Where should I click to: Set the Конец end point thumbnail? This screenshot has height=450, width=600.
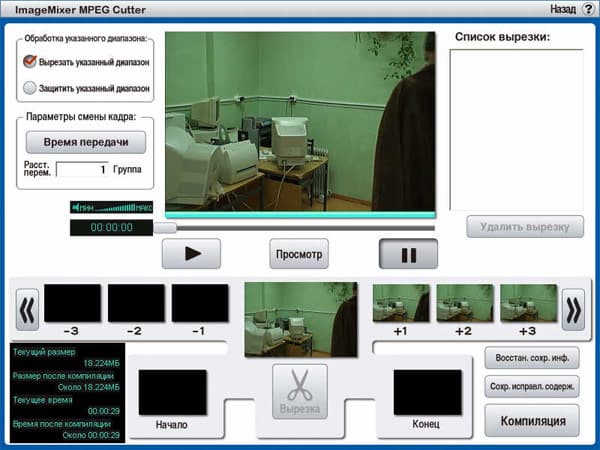coord(428,392)
